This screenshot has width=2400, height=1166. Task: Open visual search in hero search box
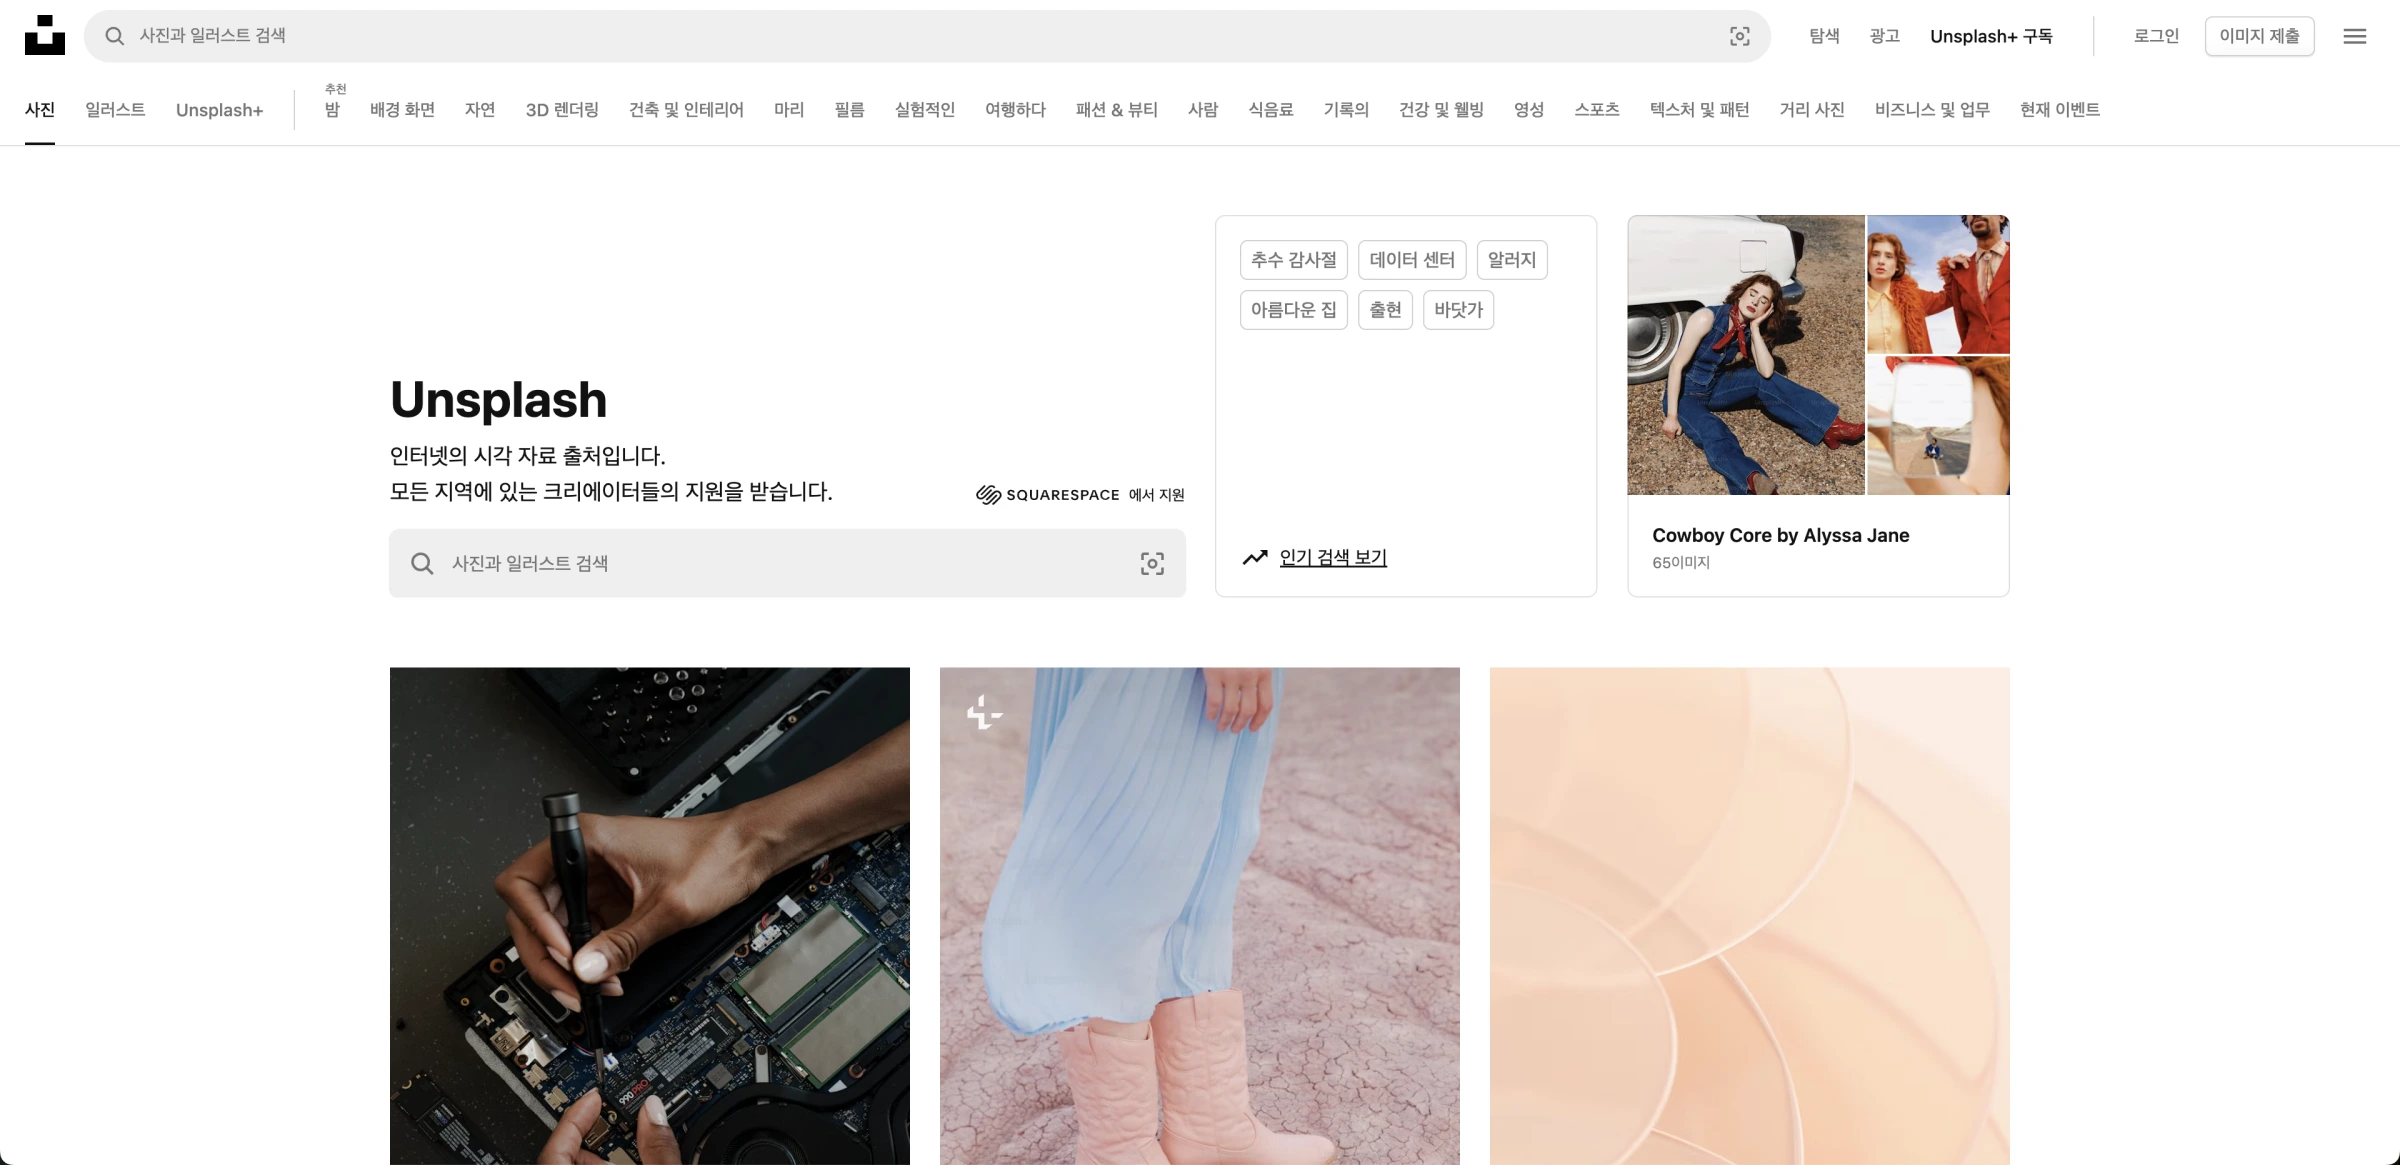1152,564
